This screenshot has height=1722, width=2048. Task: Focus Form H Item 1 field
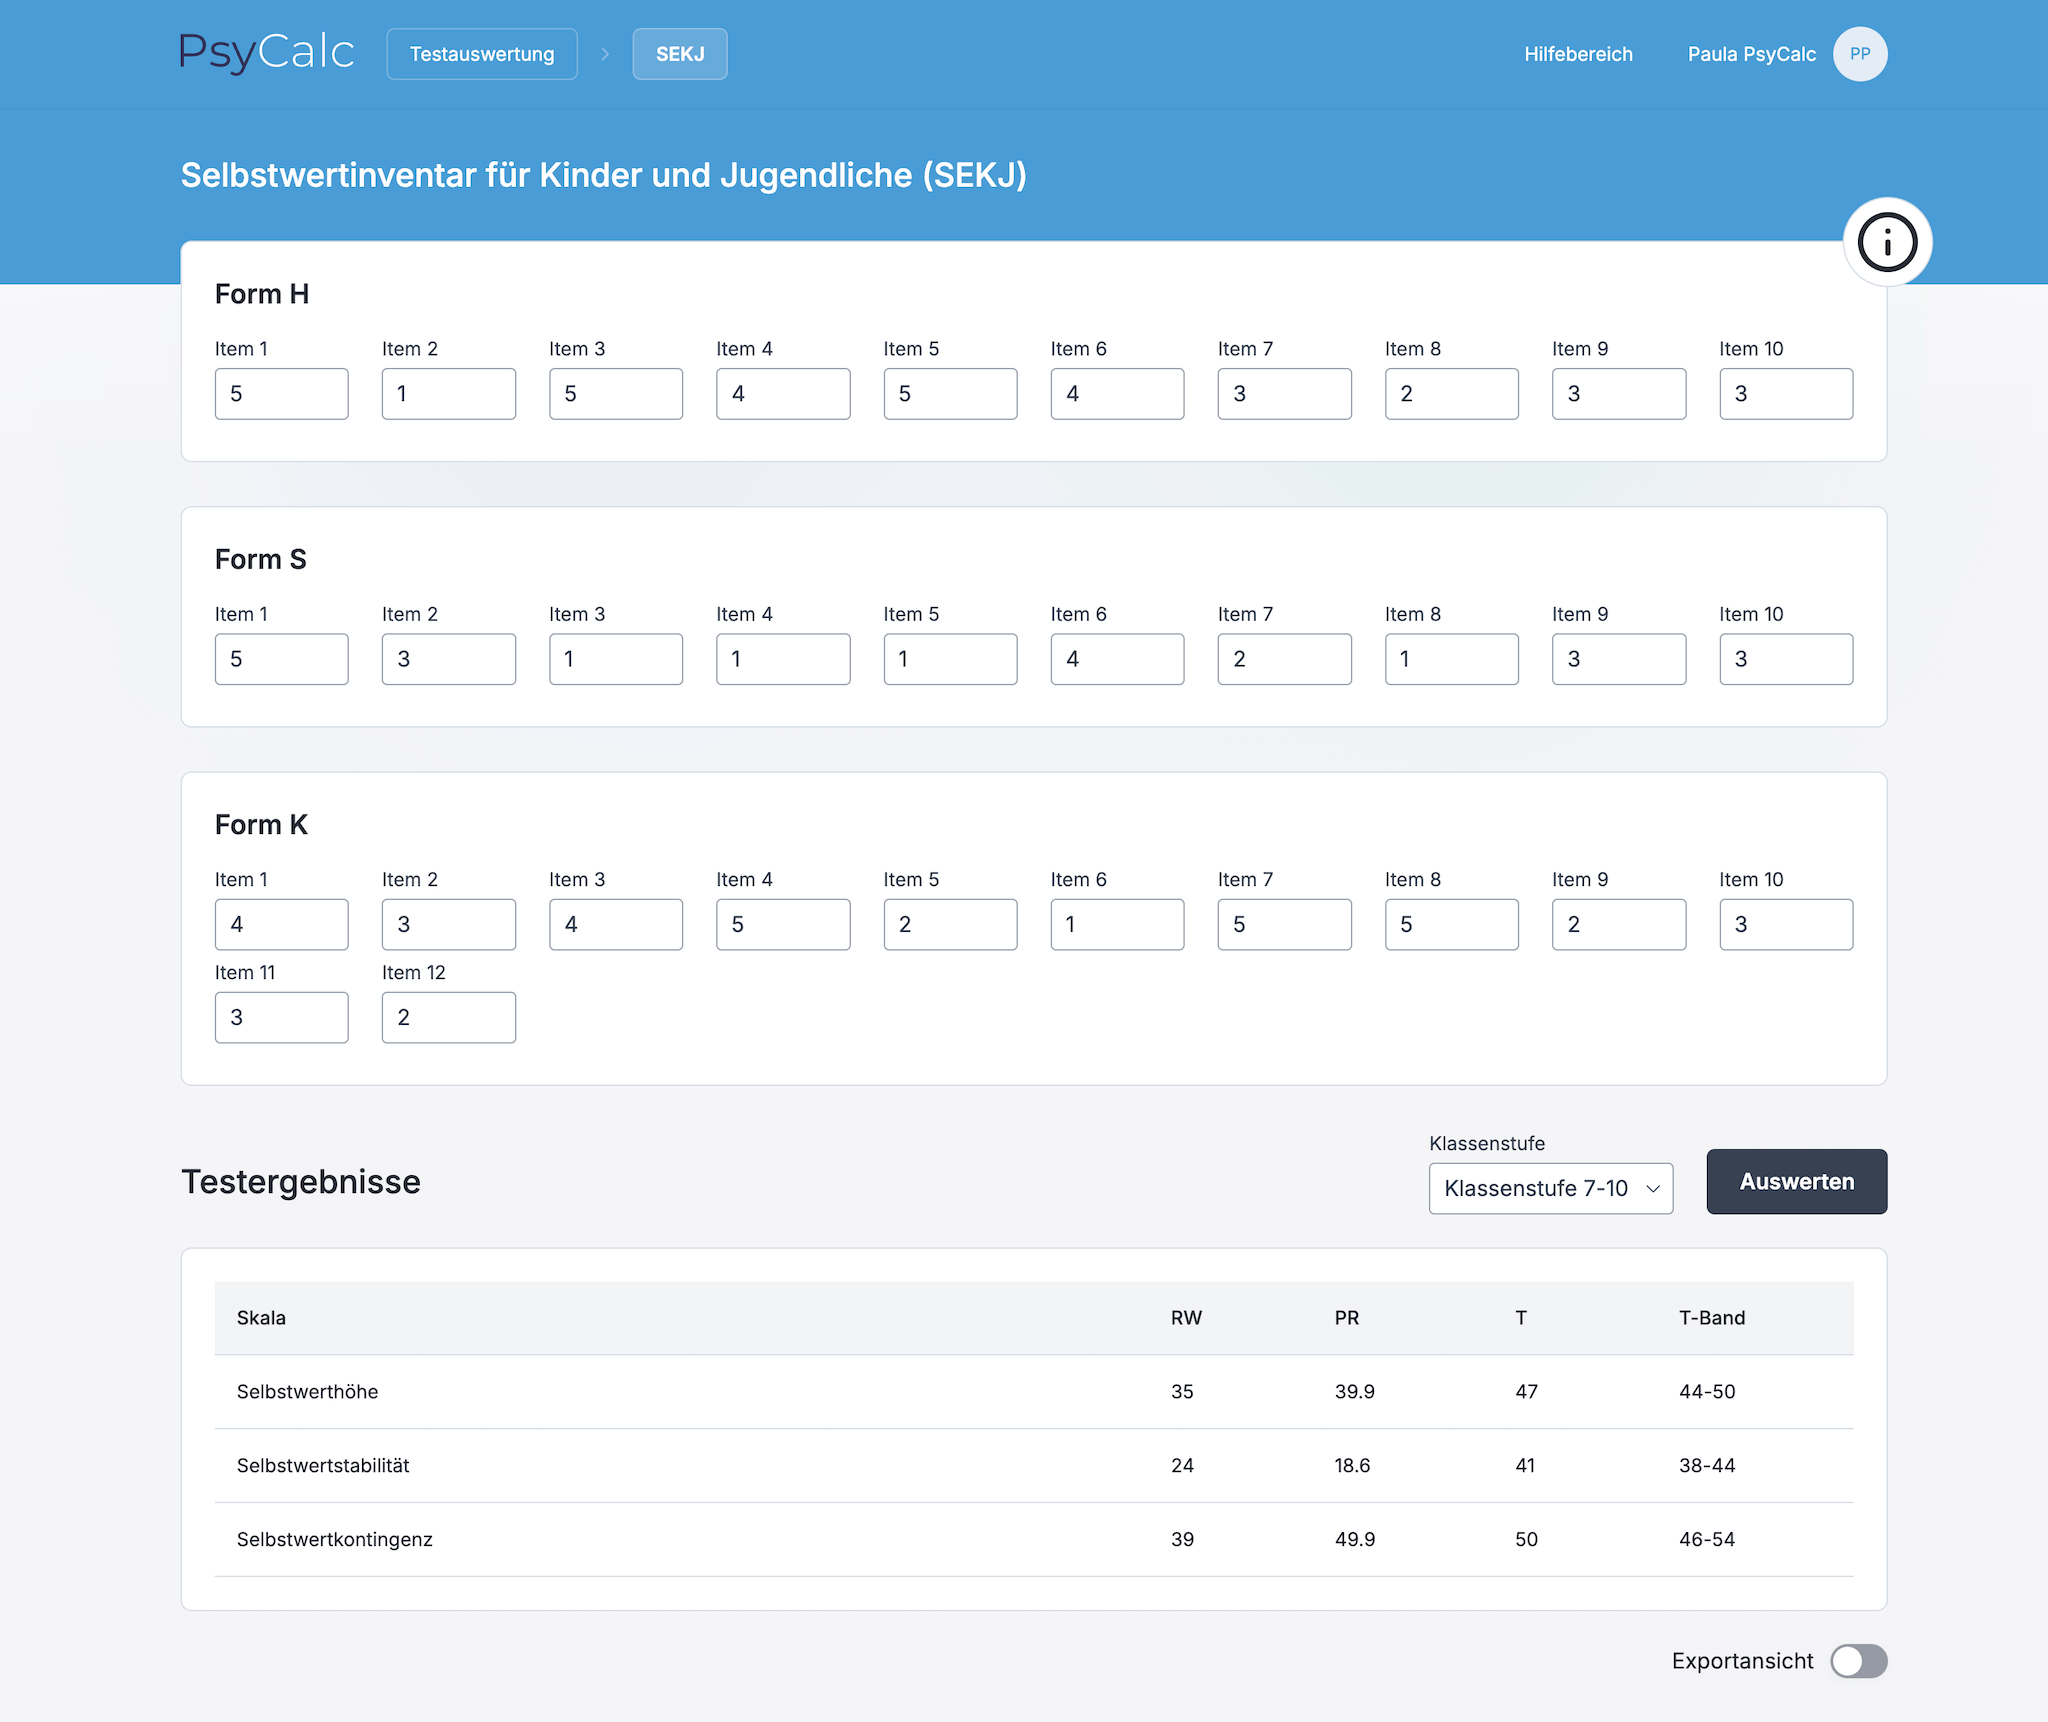point(281,394)
